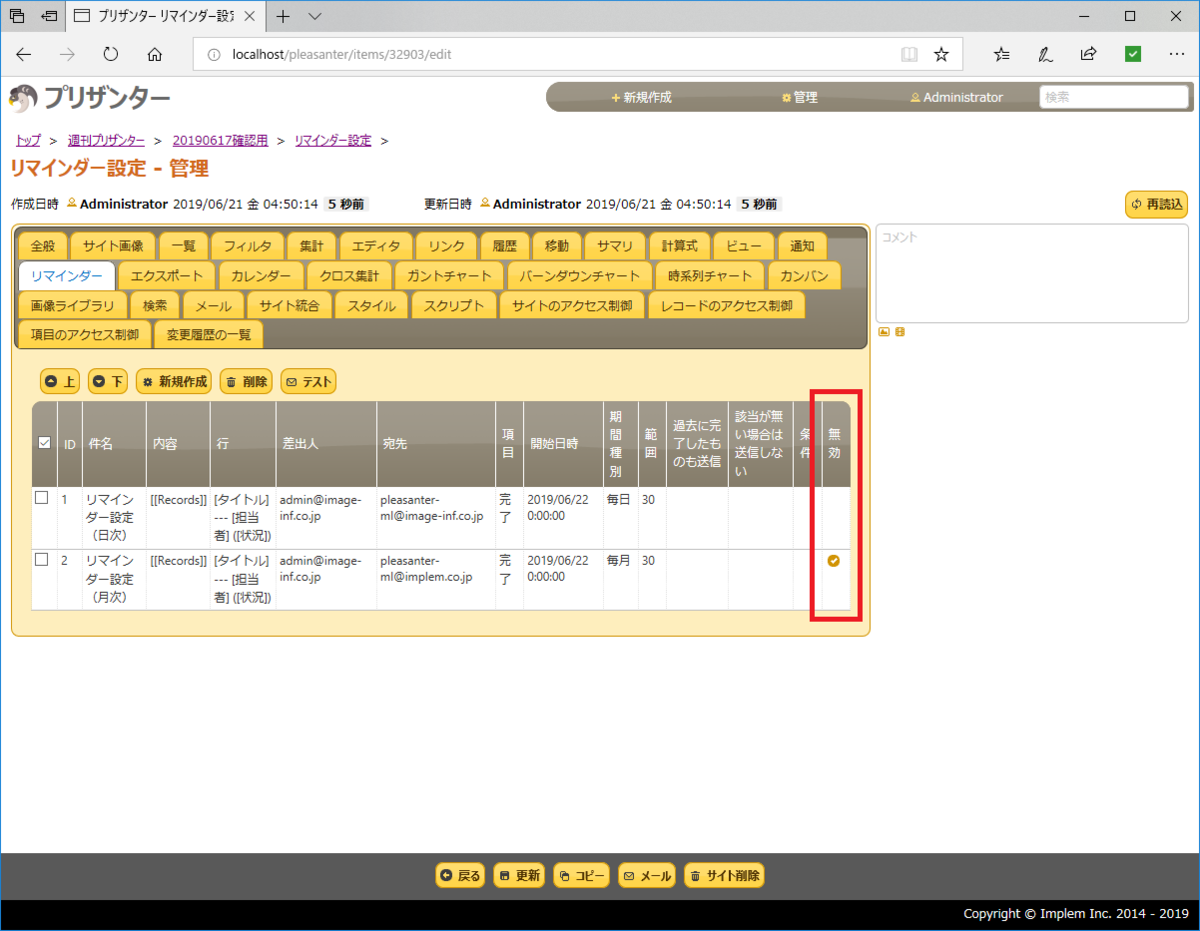Insert an image using the picture icon

[883, 331]
